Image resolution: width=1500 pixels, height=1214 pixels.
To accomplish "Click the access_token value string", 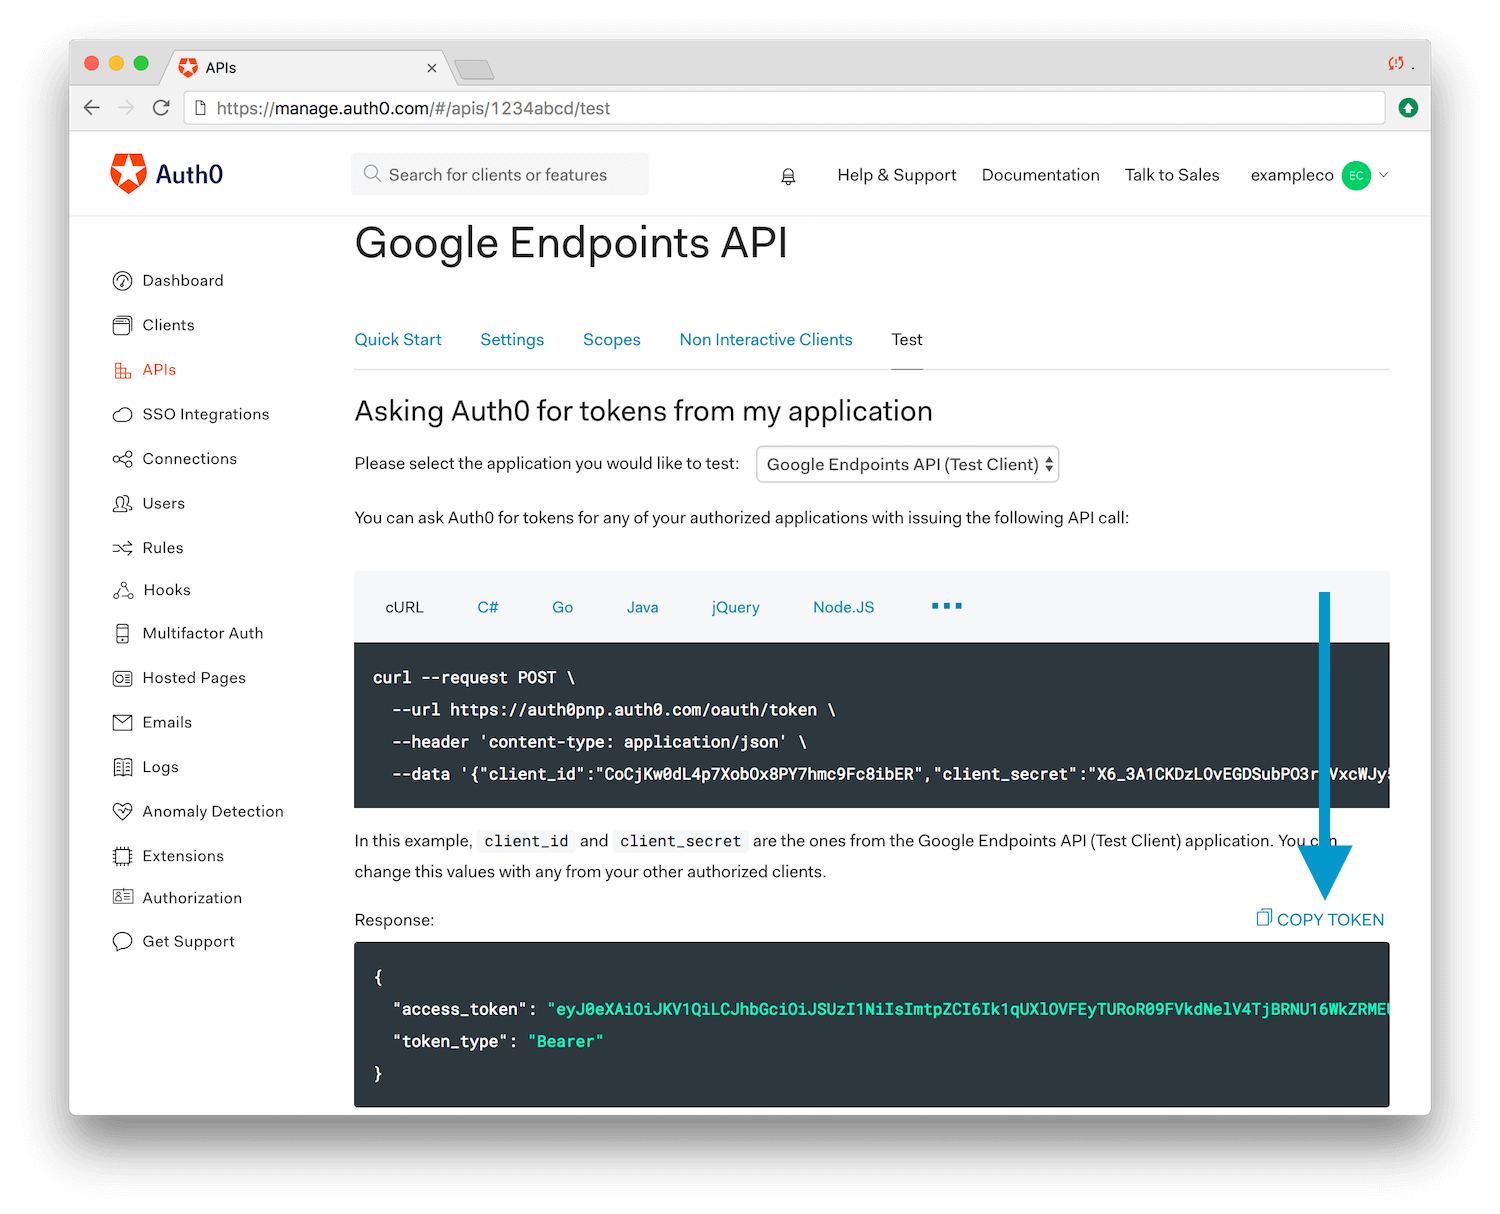I will coord(968,1009).
